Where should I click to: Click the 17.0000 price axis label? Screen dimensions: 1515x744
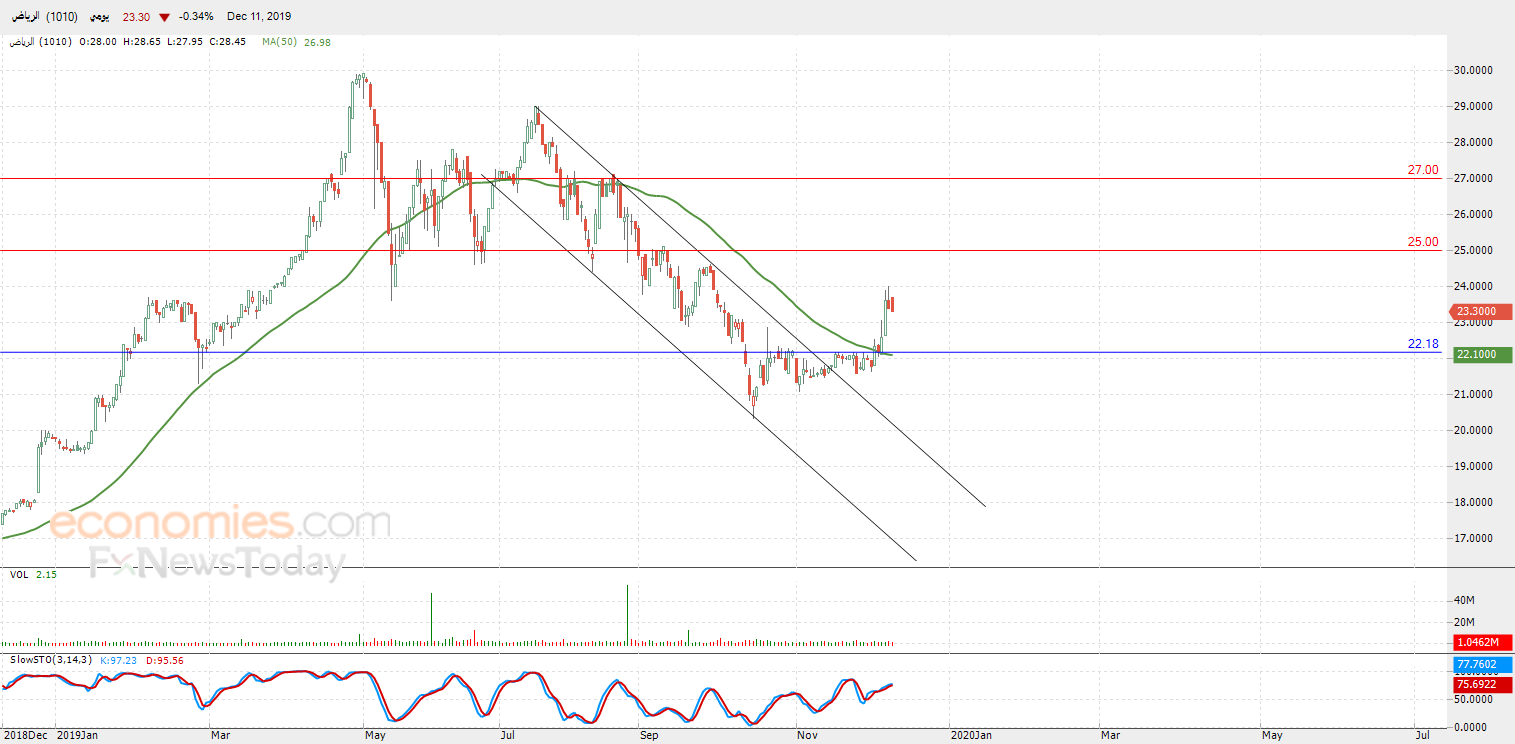coord(1473,538)
